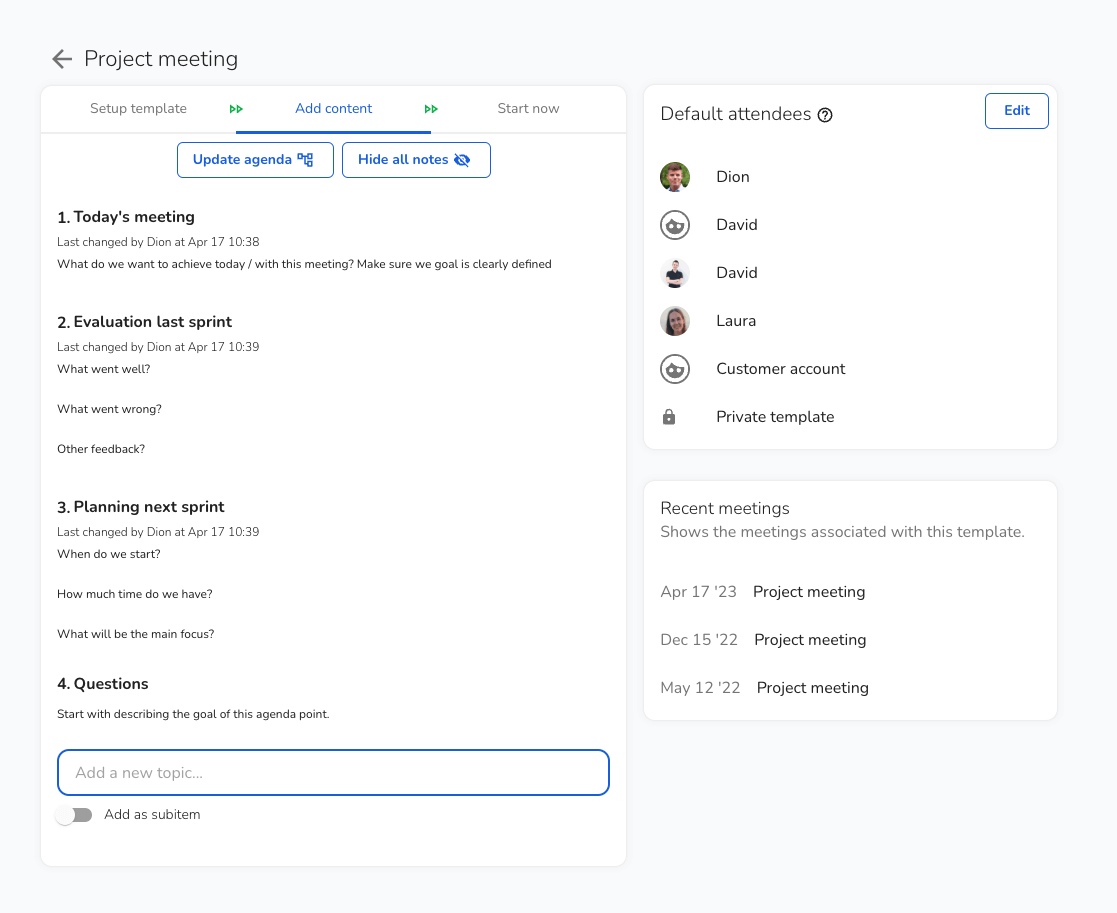Click the Recent meetings heading
Viewport: 1117px width, 913px height.
[724, 508]
